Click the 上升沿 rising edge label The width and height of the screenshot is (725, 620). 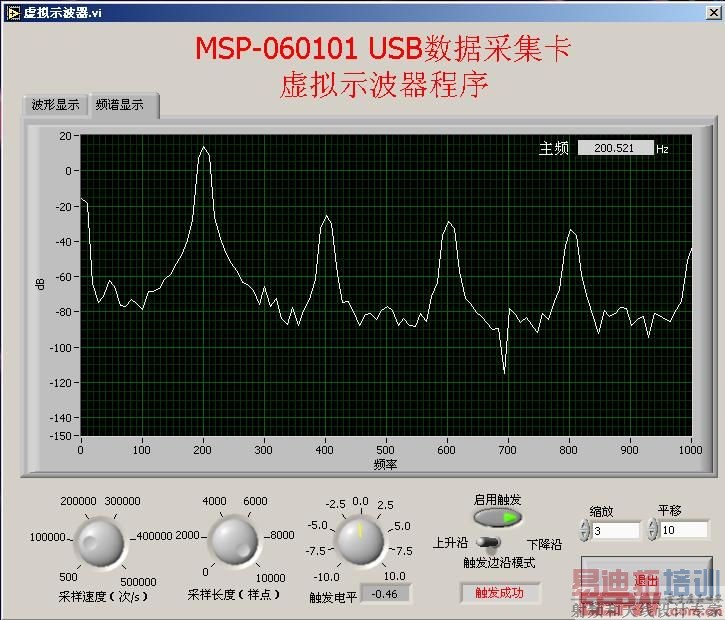click(450, 542)
